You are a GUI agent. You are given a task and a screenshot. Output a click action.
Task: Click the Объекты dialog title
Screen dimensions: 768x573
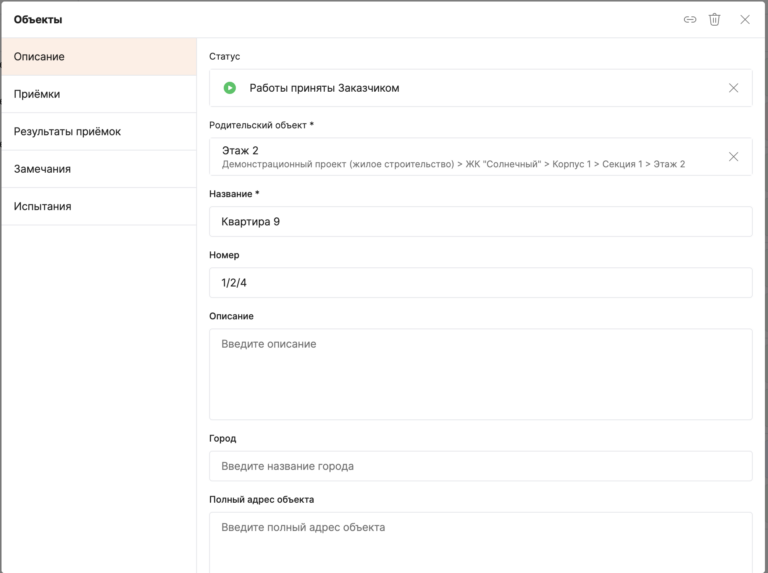[x=38, y=19]
